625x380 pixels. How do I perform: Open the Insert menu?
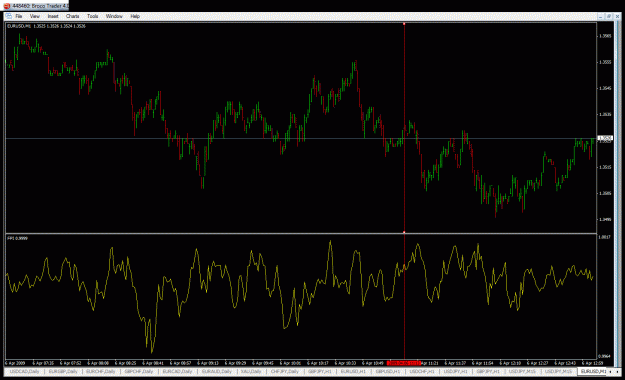click(x=53, y=16)
